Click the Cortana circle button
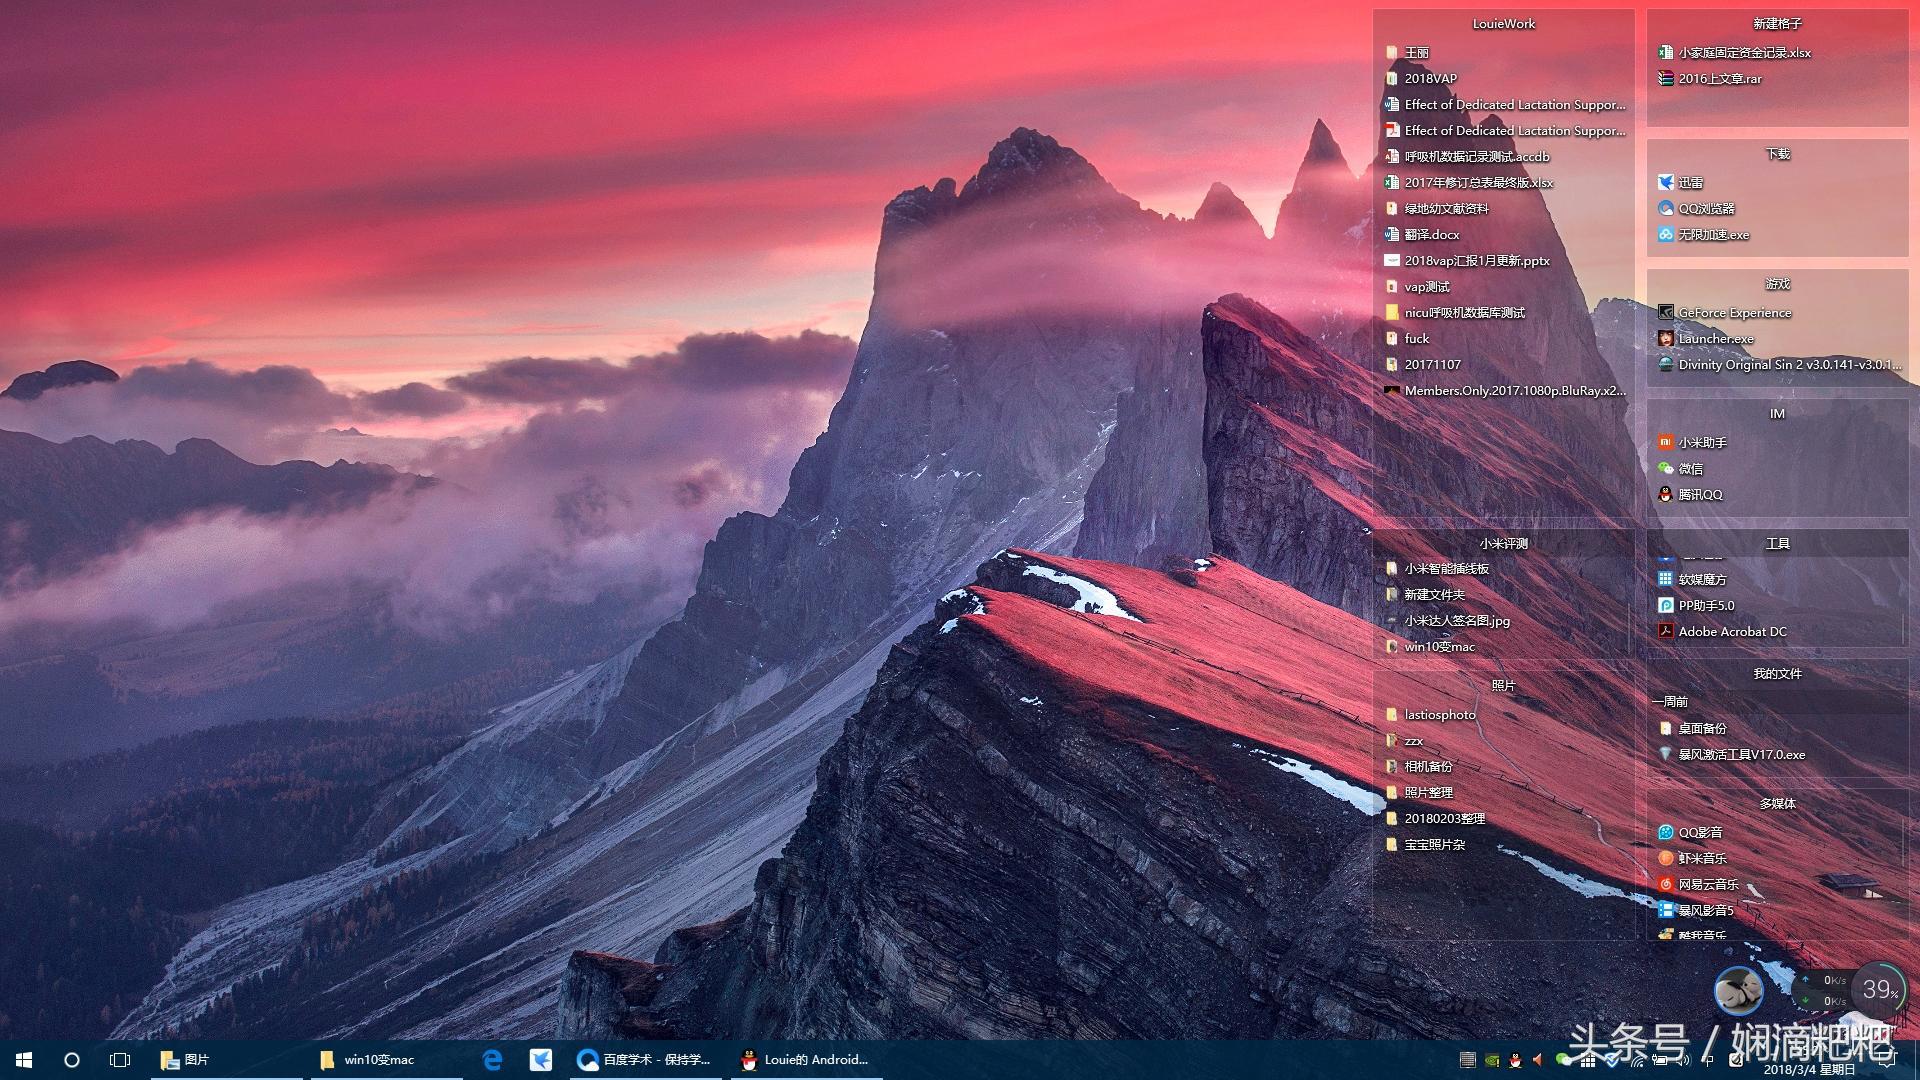This screenshot has width=1920, height=1080. pyautogui.click(x=72, y=1060)
